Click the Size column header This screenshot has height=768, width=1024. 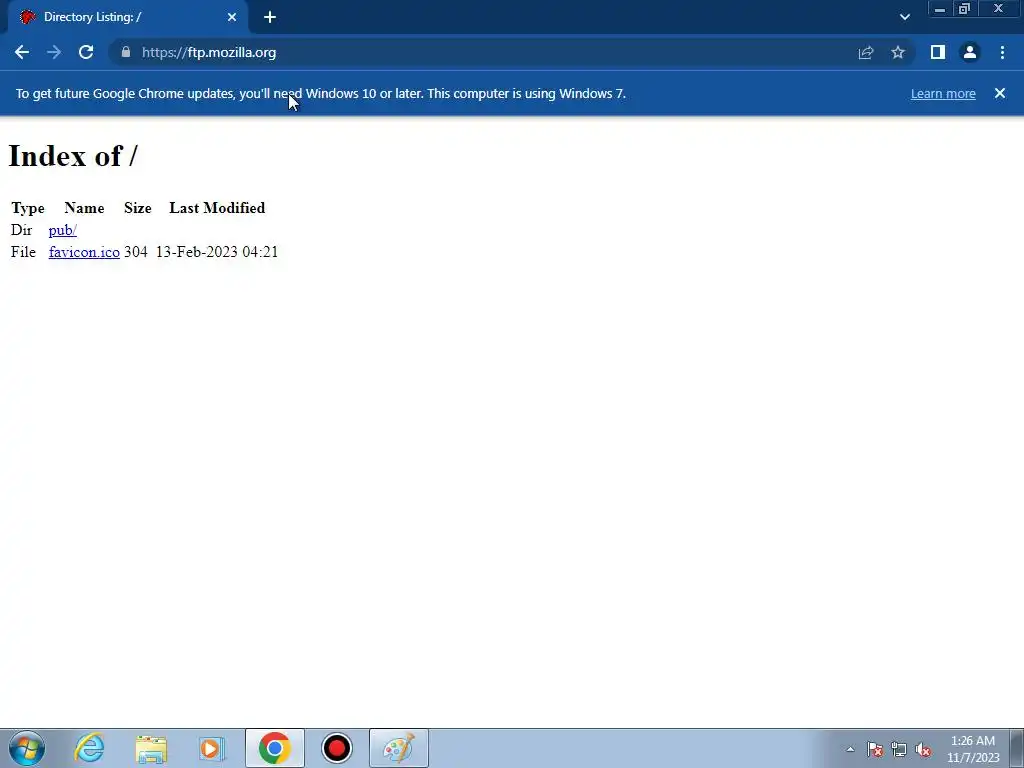pos(138,208)
